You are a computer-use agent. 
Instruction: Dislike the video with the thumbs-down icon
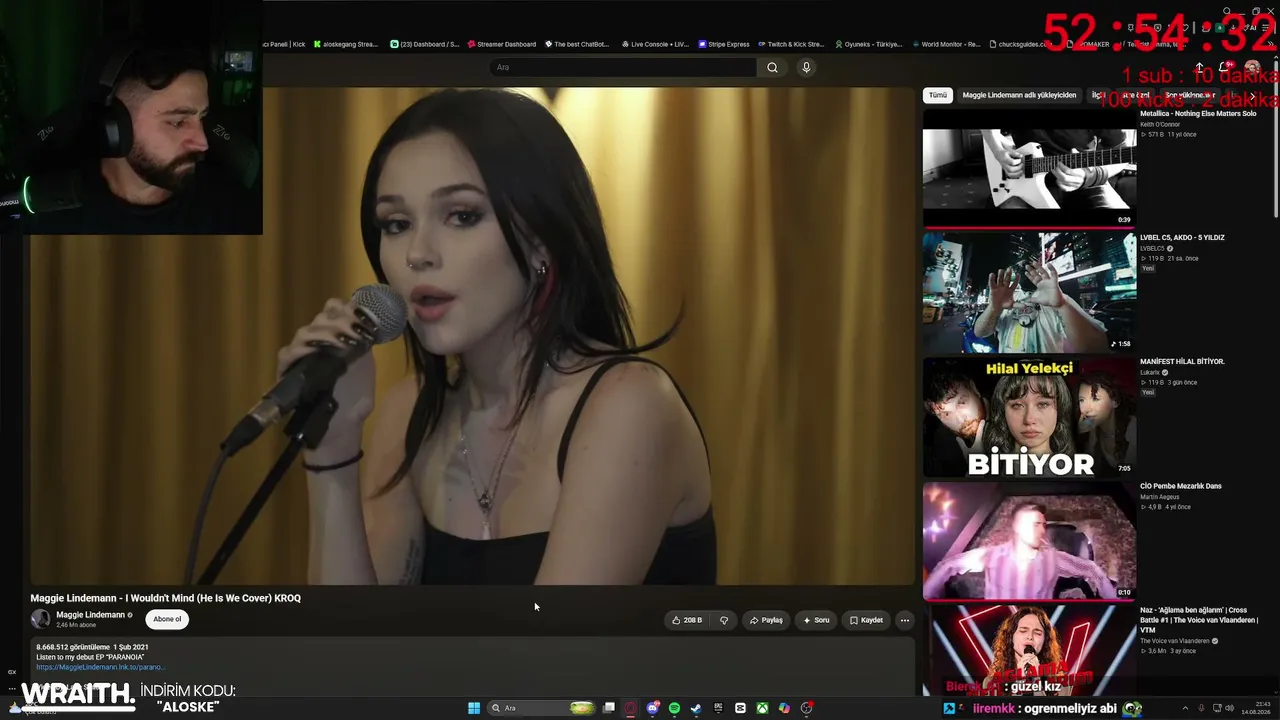[724, 620]
